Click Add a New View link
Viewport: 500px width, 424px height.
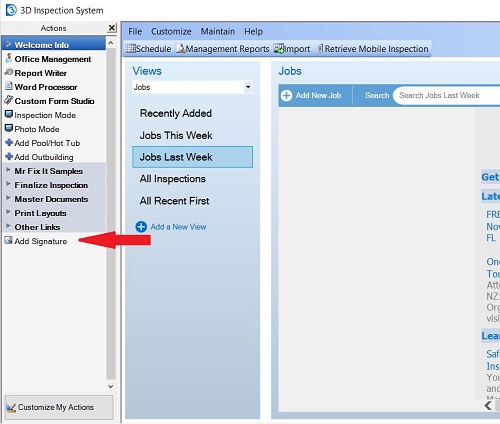(x=171, y=227)
